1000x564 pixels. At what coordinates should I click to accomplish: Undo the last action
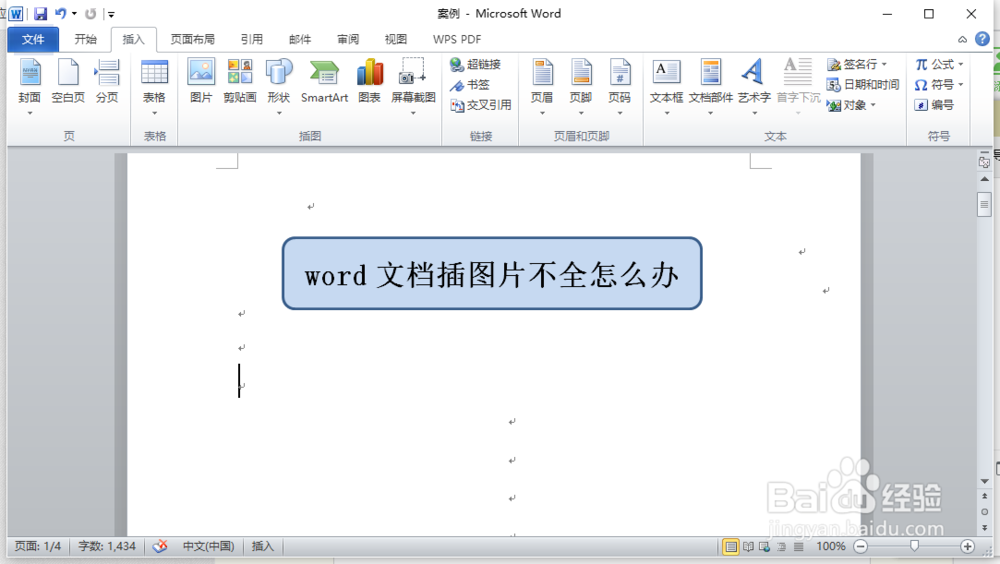pos(61,13)
